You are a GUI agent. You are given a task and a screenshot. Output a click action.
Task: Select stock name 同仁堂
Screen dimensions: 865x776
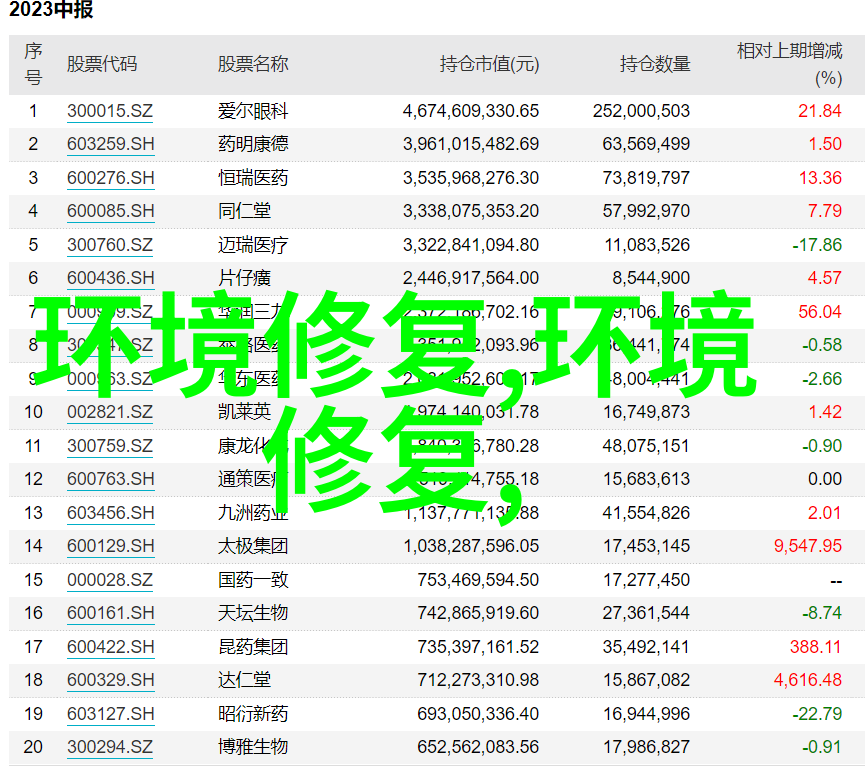click(x=244, y=211)
